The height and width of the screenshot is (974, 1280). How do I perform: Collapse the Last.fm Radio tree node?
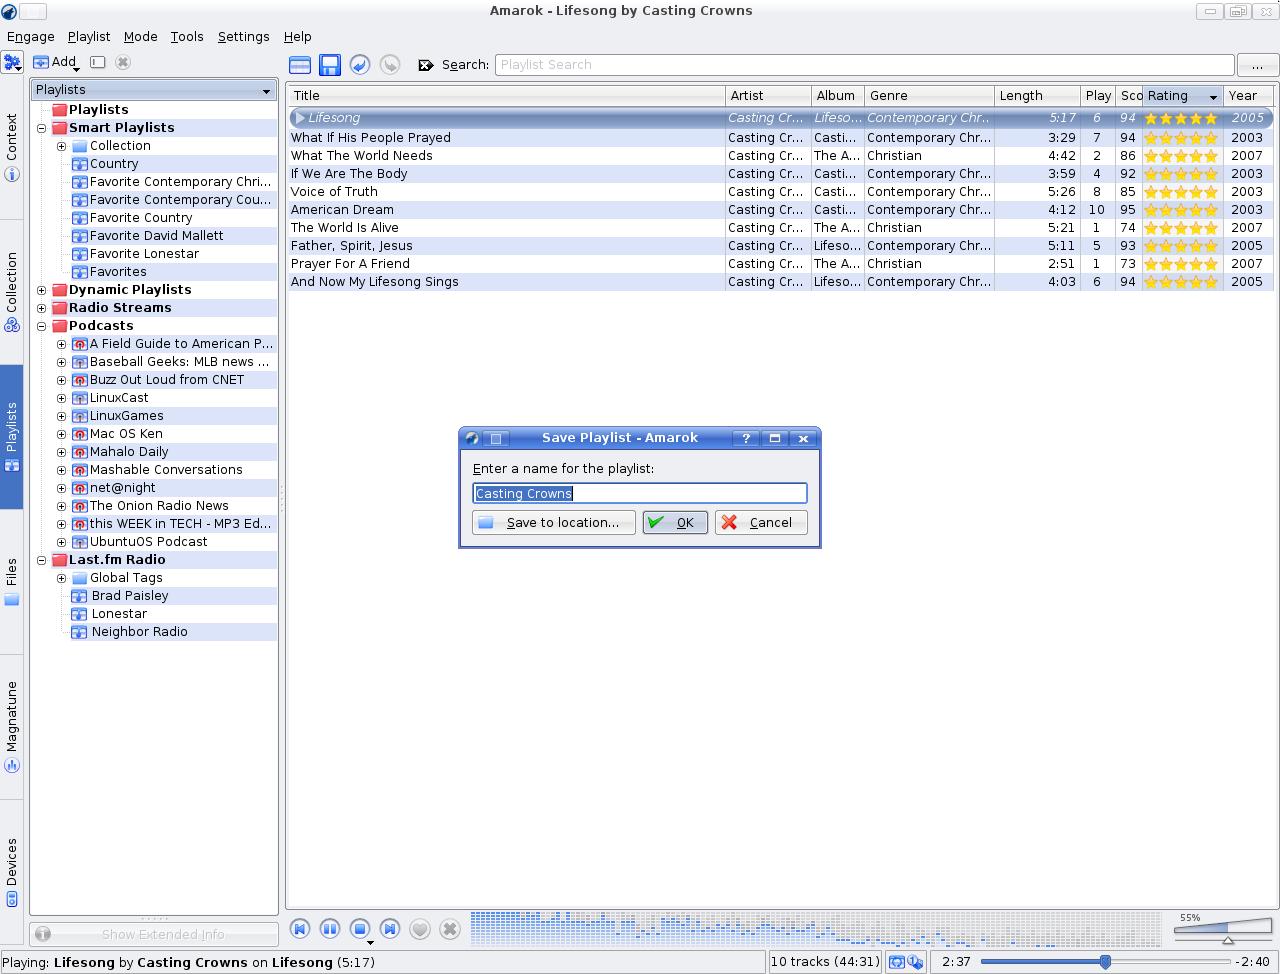[x=42, y=560]
